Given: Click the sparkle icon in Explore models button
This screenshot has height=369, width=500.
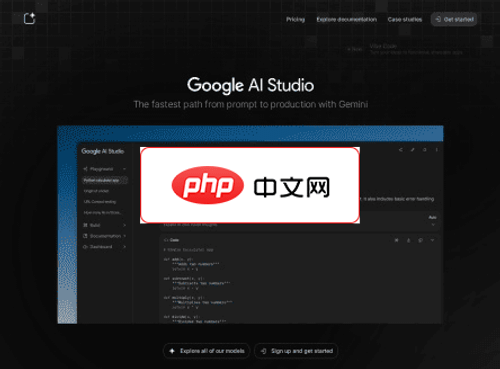Looking at the screenshot, I should point(172,351).
